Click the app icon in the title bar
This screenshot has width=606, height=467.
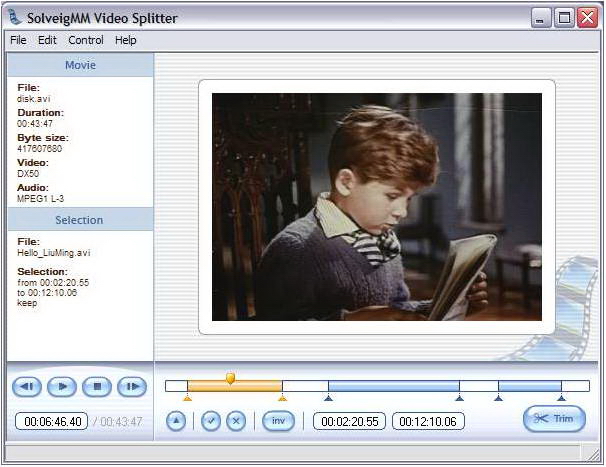click(x=15, y=17)
